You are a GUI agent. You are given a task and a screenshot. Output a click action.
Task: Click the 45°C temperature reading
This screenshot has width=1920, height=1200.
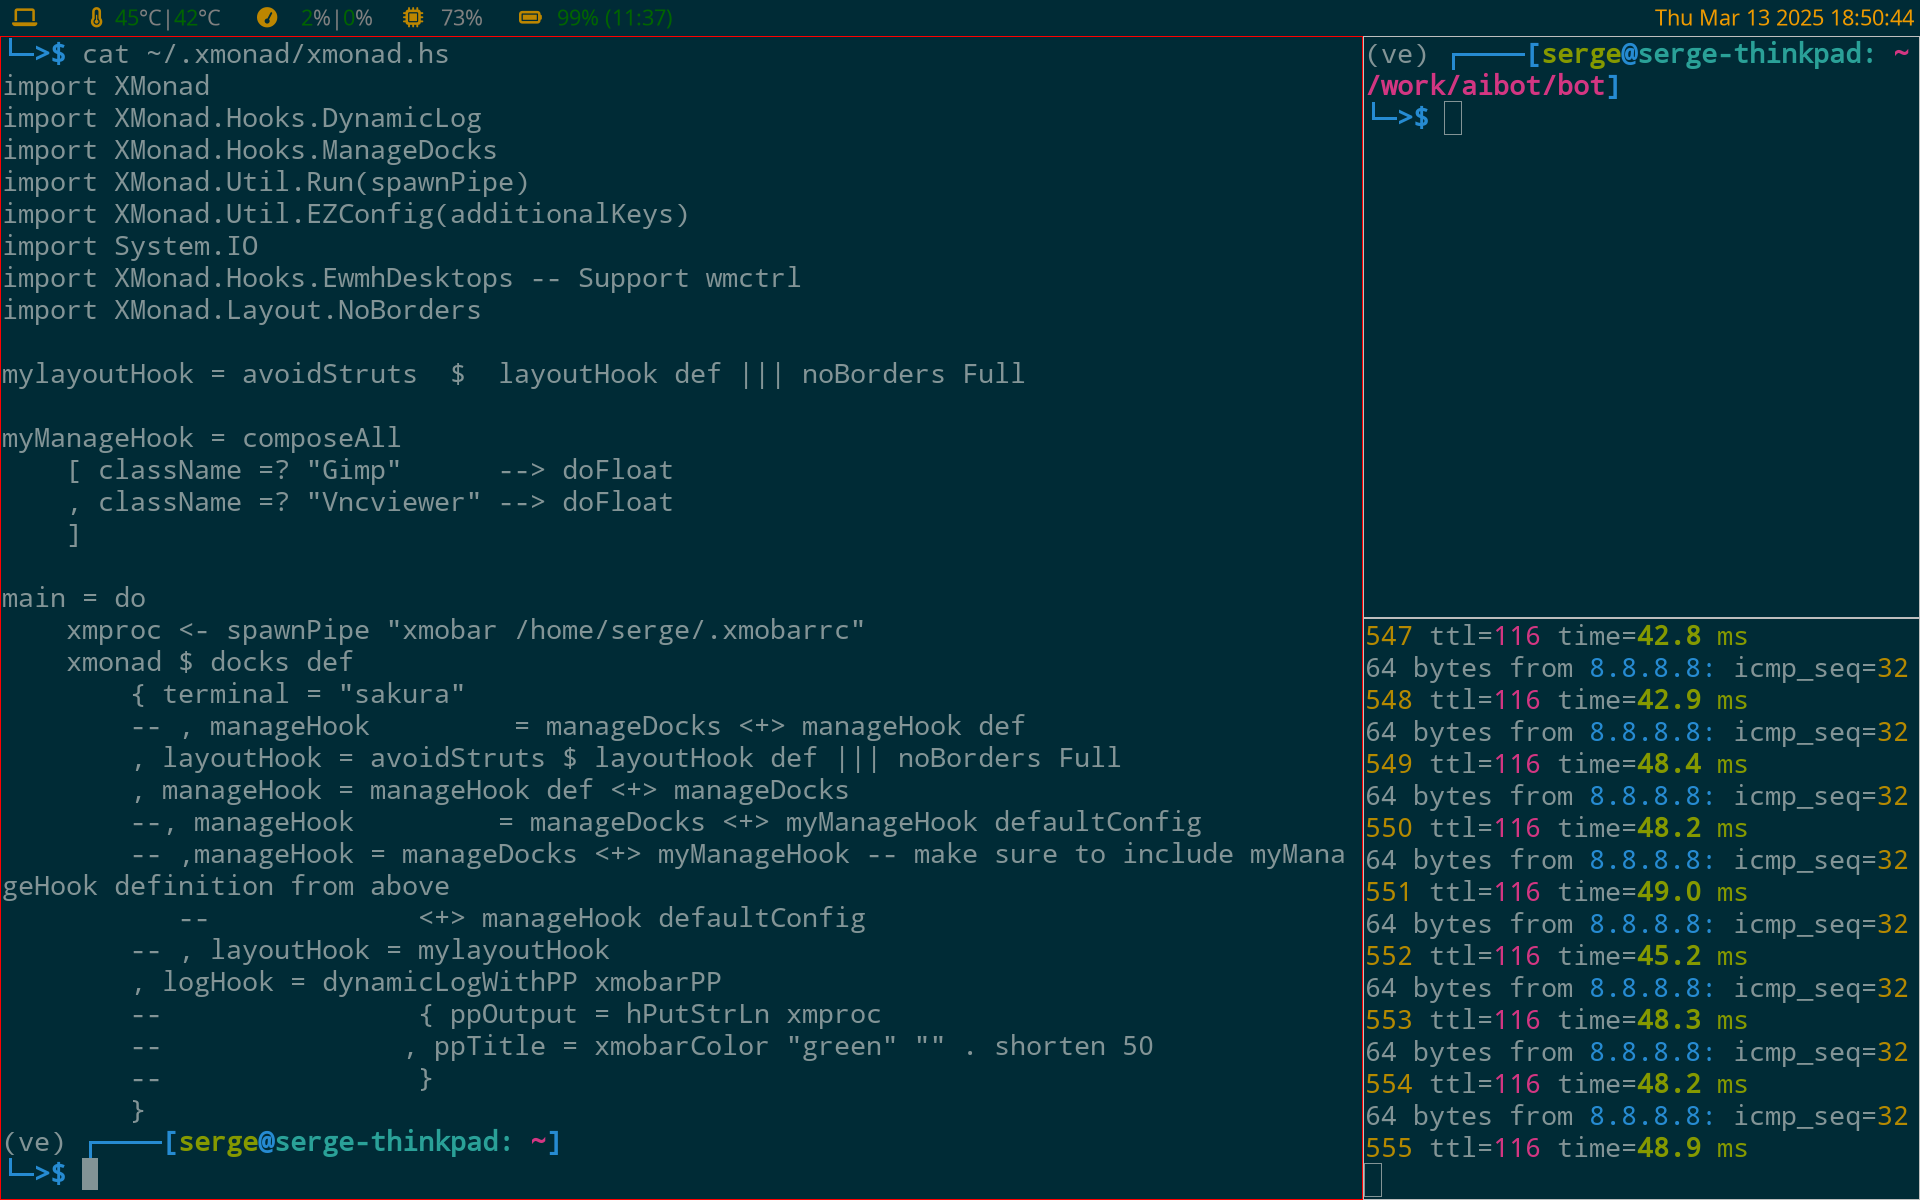tap(138, 18)
